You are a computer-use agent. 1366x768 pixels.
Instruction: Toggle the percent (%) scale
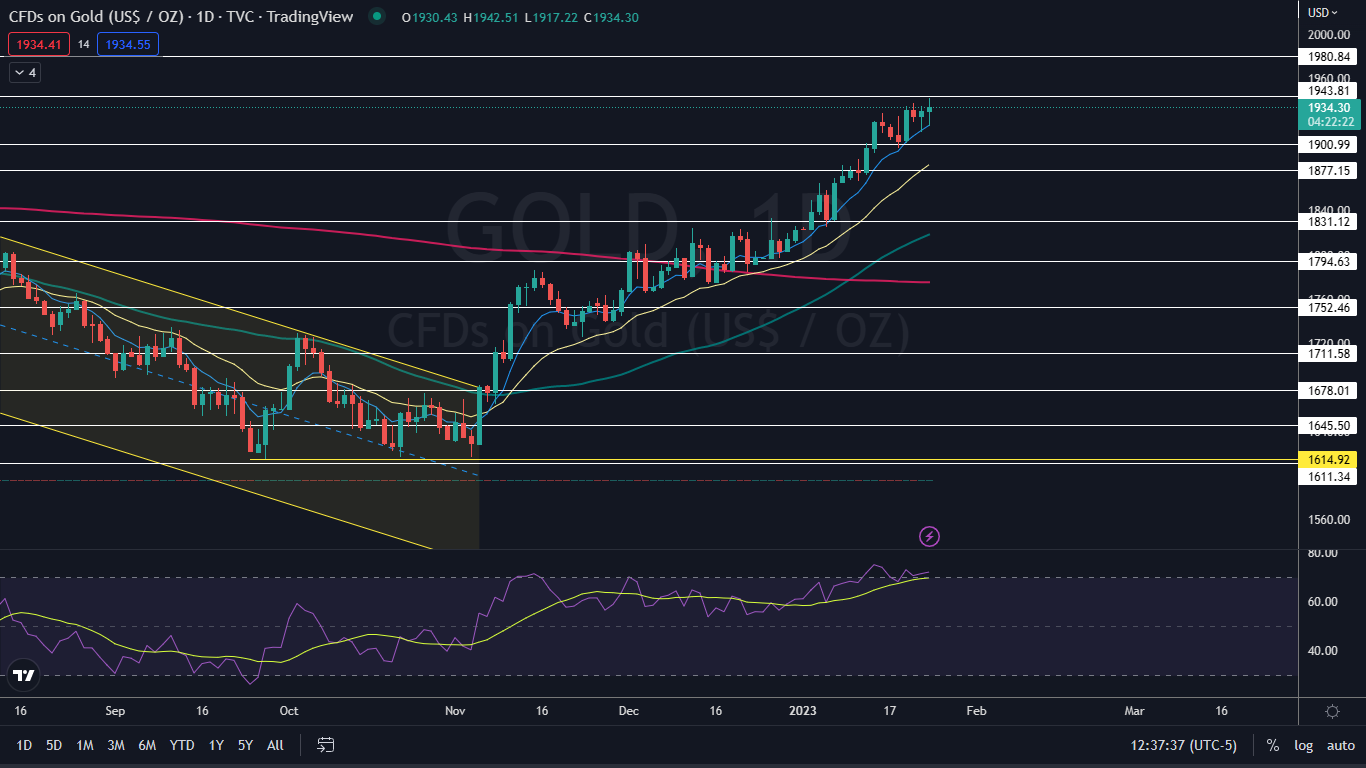coord(1273,745)
